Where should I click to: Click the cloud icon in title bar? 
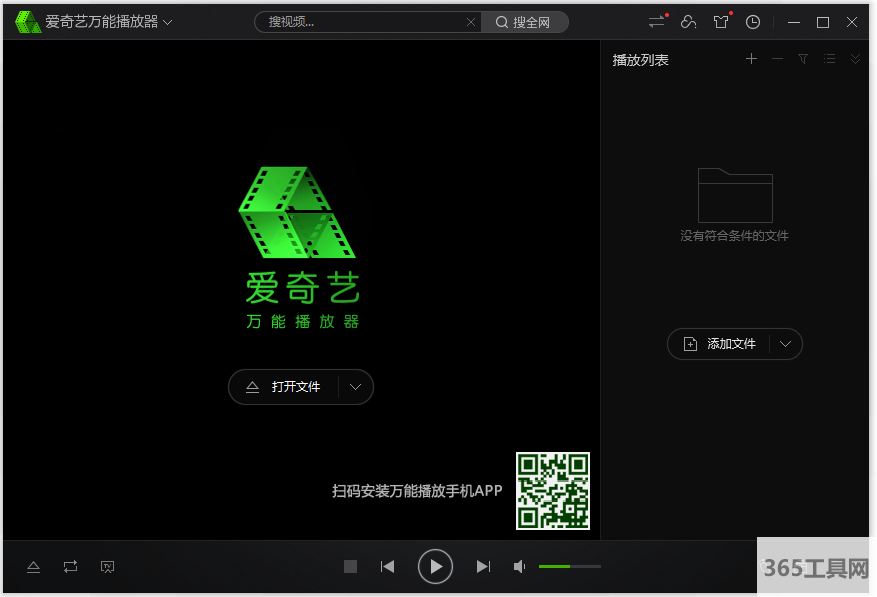click(688, 22)
